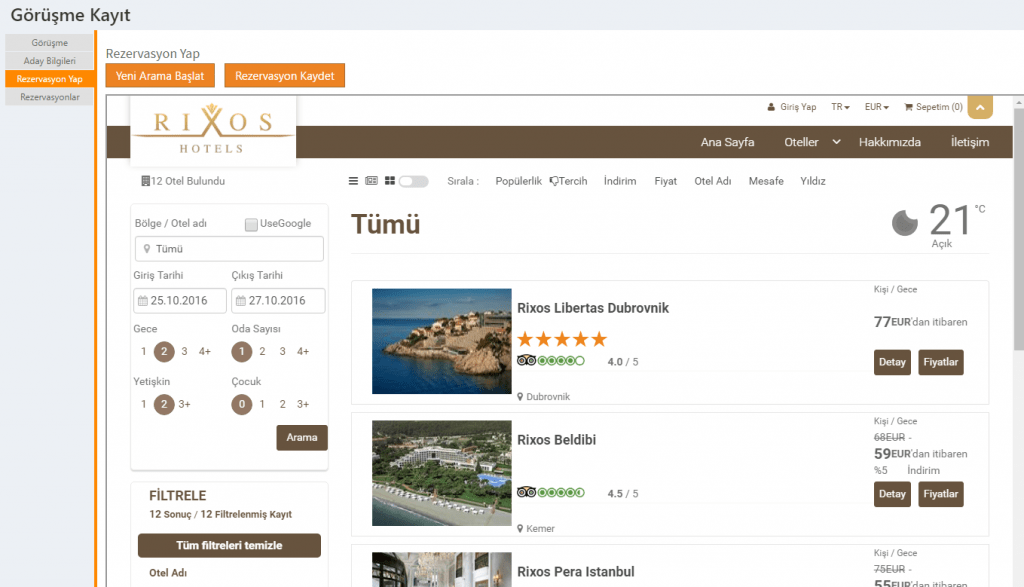Click the star rating of Rixos Libertas
This screenshot has height=587, width=1024.
coord(562,339)
